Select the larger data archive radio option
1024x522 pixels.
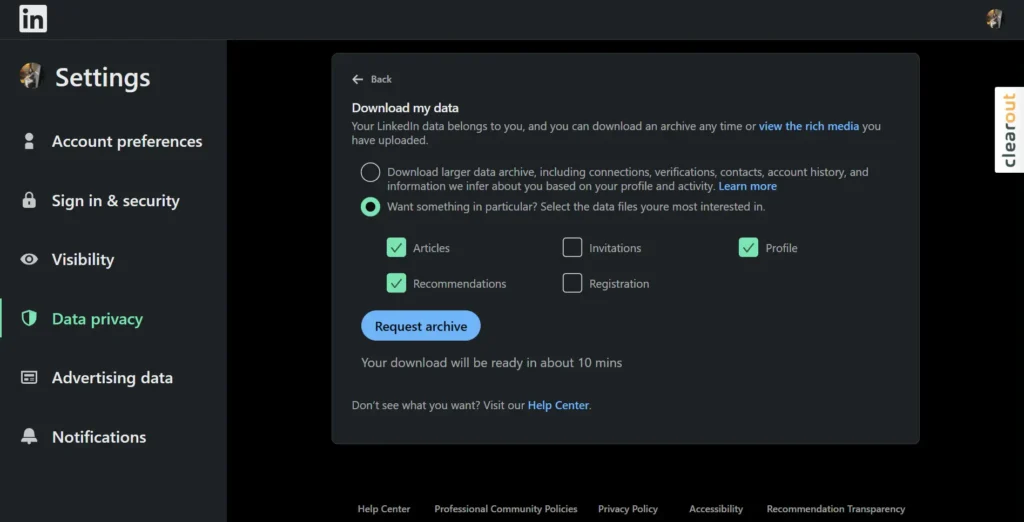[x=370, y=172]
